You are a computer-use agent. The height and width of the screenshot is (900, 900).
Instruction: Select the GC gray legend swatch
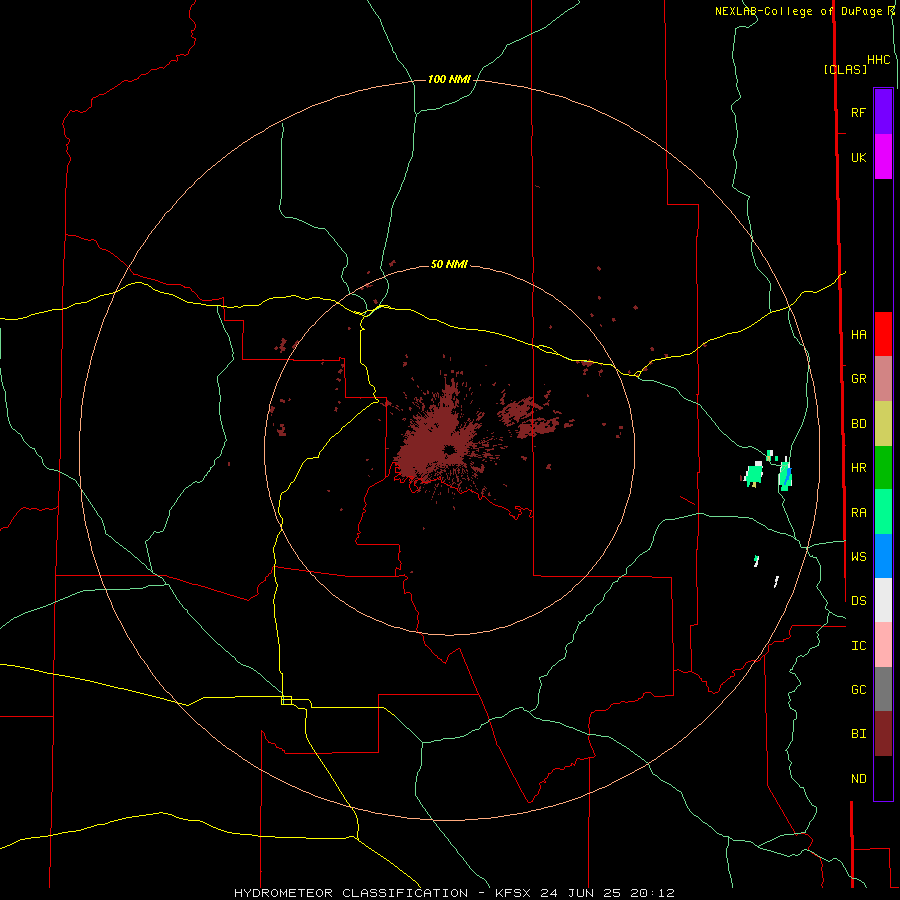click(883, 689)
